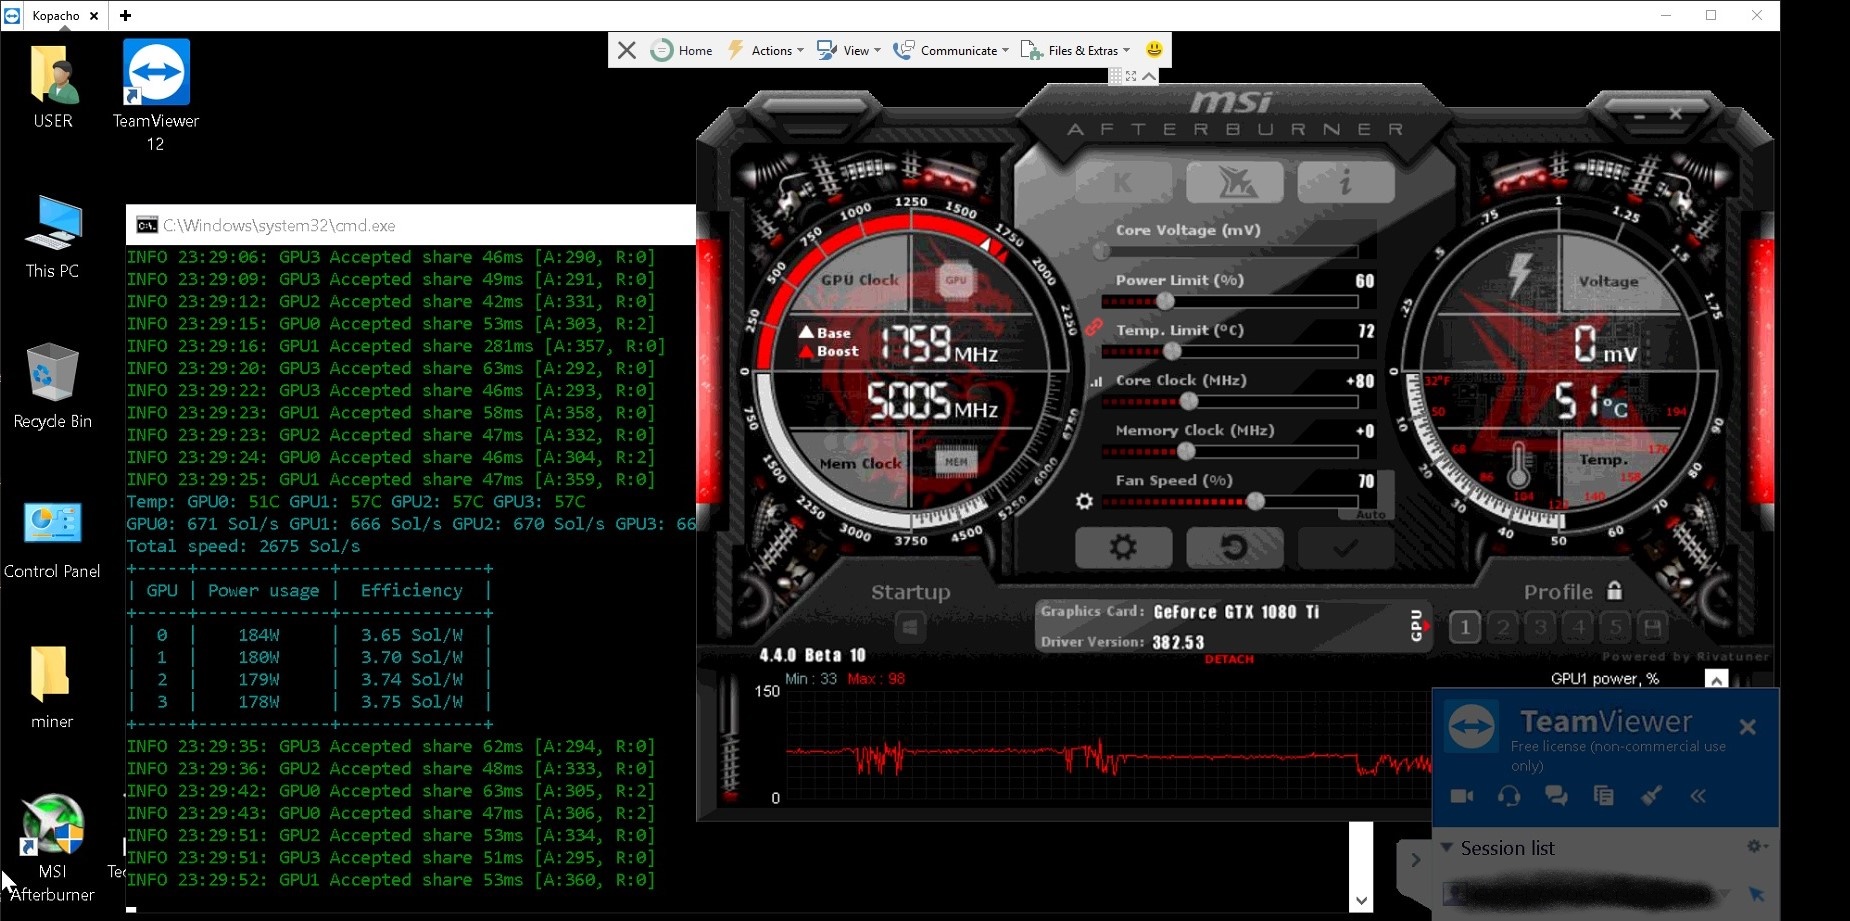Screen dimensions: 1850x921
Task: Open file box icon in TeamViewer panel
Action: (1603, 796)
